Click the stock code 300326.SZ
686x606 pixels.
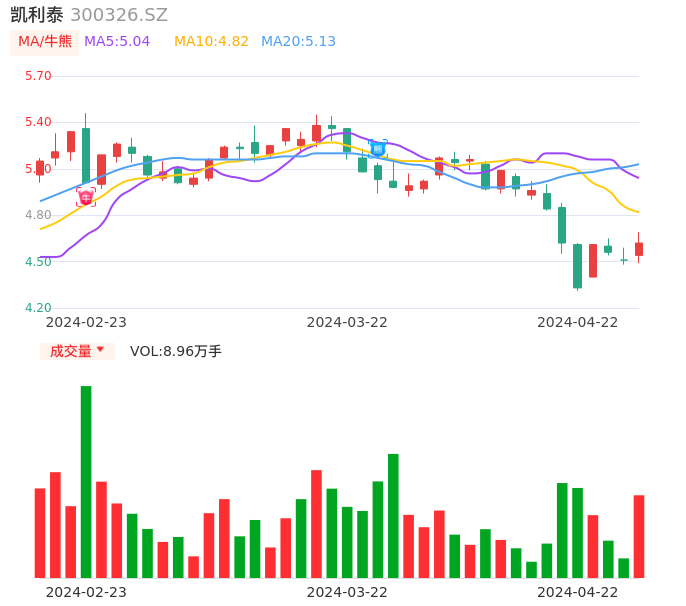[119, 15]
